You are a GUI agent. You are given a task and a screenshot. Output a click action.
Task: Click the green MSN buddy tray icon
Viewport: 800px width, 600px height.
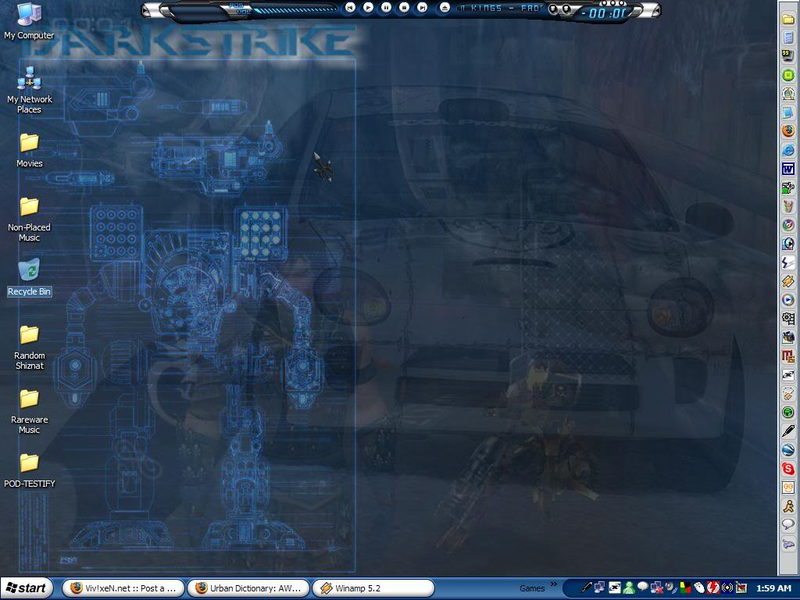[x=629, y=588]
